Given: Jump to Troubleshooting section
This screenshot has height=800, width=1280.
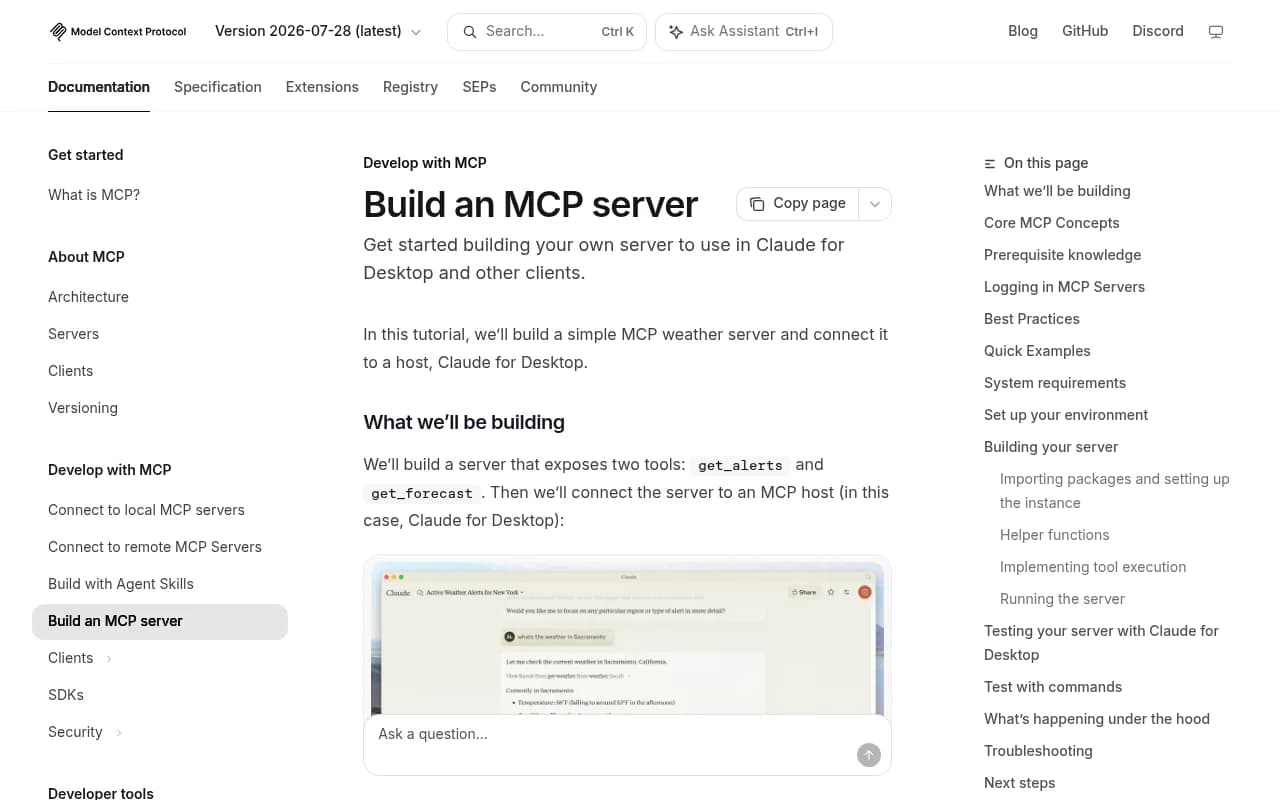Looking at the screenshot, I should pos(1038,751).
